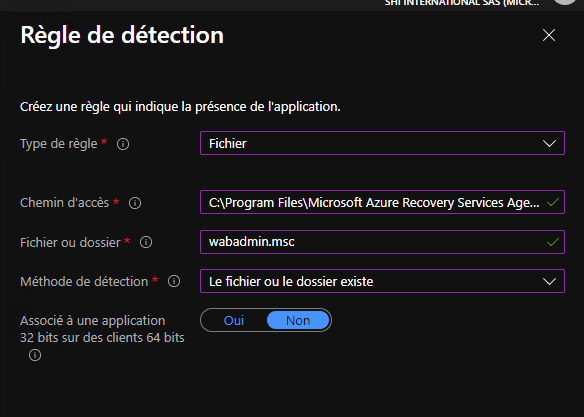Click info icon beside Fichier ou dossier

(146, 242)
